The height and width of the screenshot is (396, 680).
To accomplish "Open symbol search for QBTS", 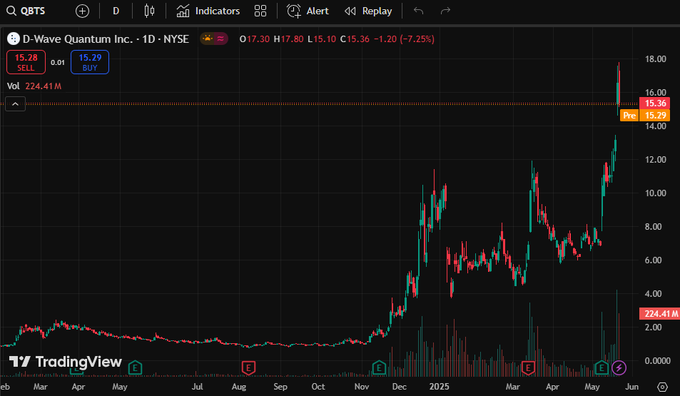I will pyautogui.click(x=26, y=11).
